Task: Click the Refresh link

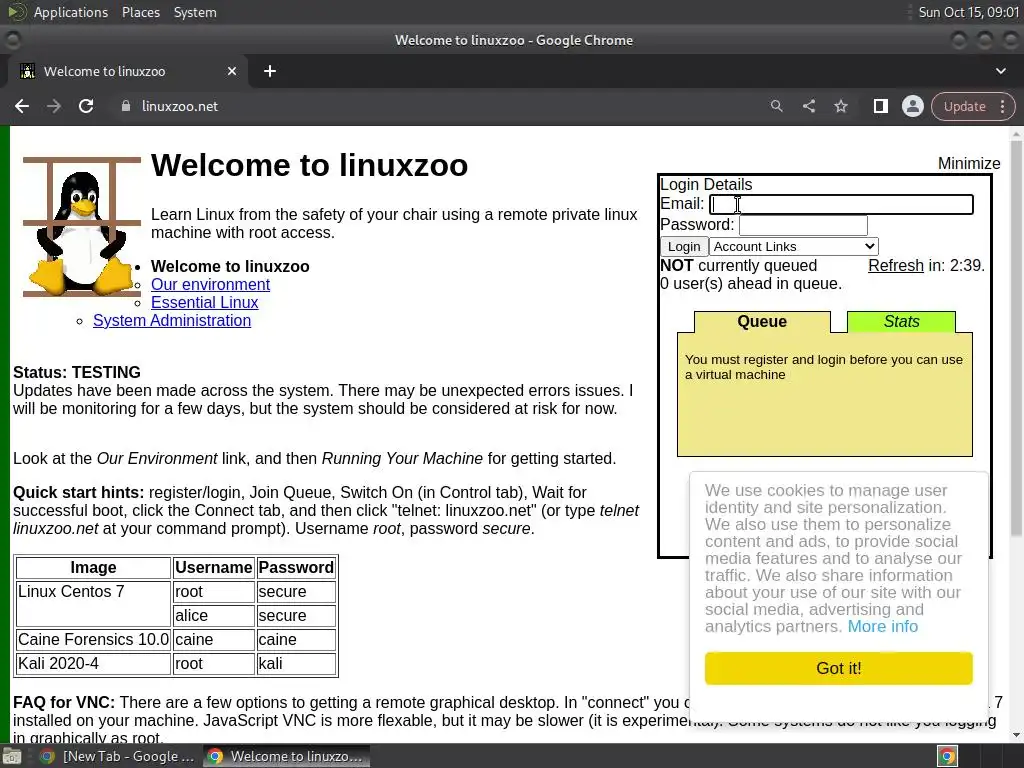Action: [895, 266]
